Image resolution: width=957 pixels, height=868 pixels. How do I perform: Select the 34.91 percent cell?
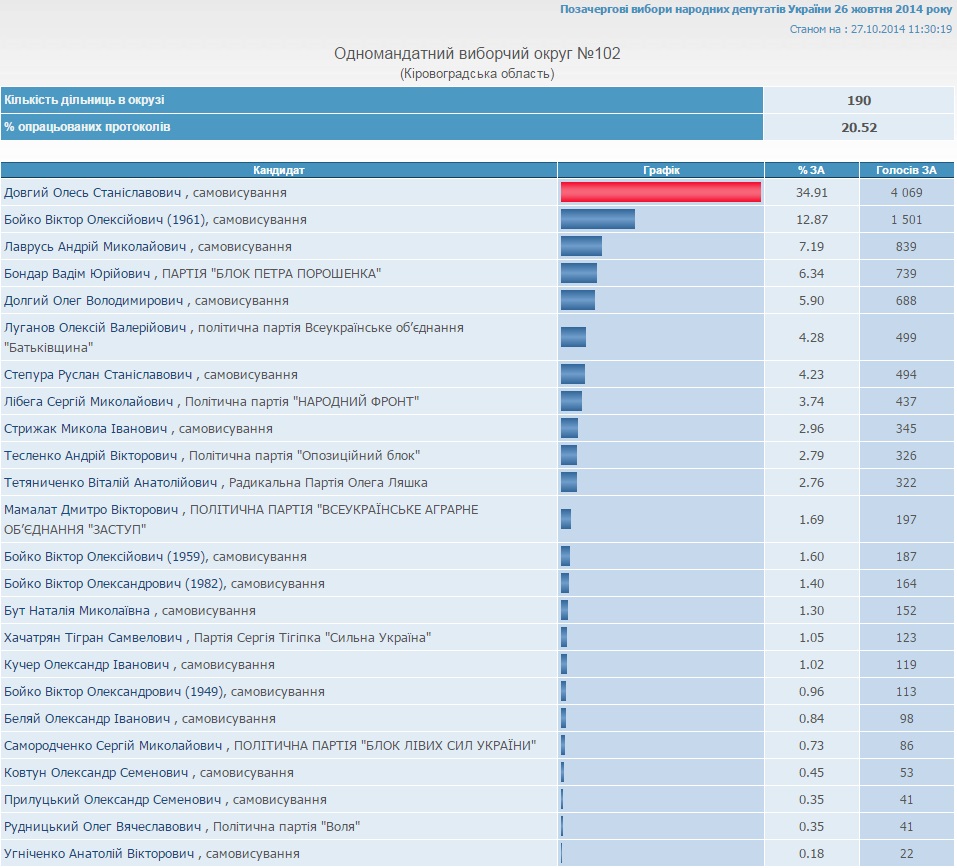coord(812,192)
